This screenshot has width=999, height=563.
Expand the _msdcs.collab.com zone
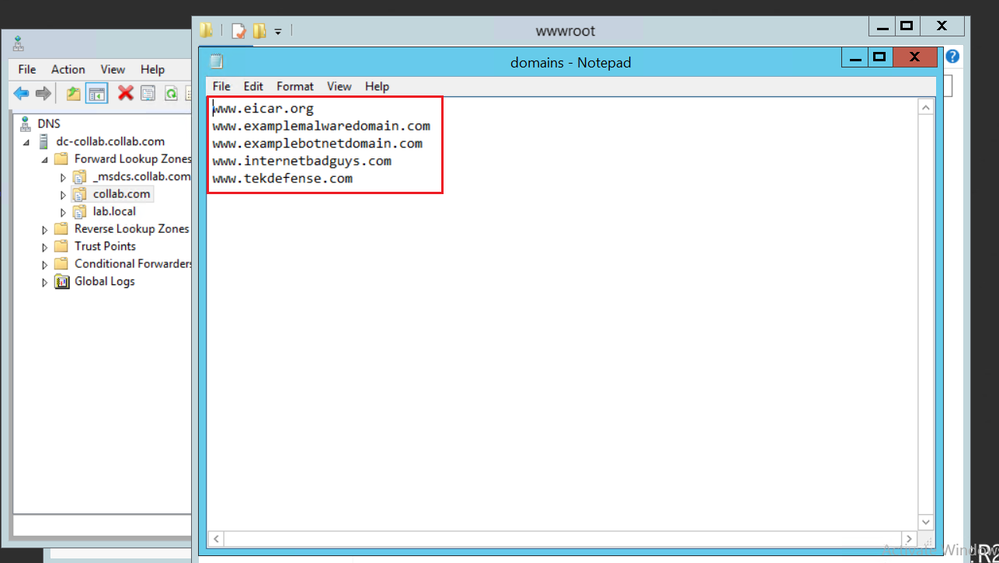[63, 177]
